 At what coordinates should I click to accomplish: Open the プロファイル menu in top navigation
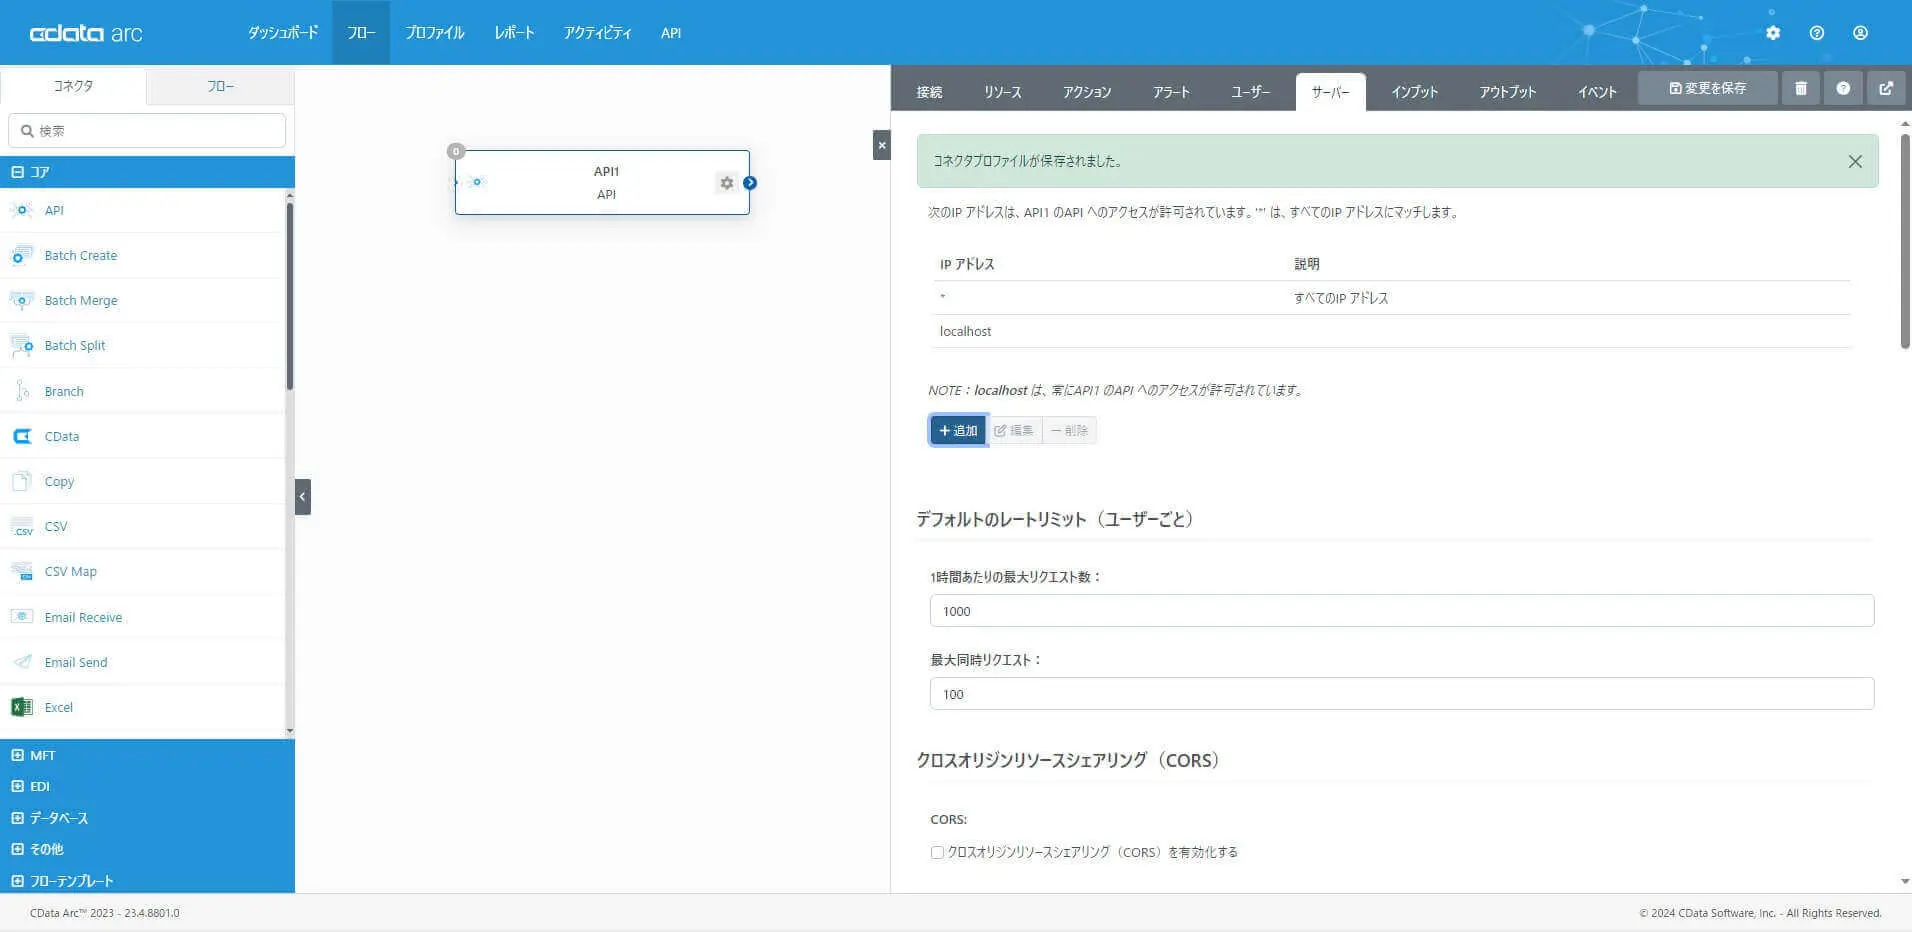coord(435,33)
